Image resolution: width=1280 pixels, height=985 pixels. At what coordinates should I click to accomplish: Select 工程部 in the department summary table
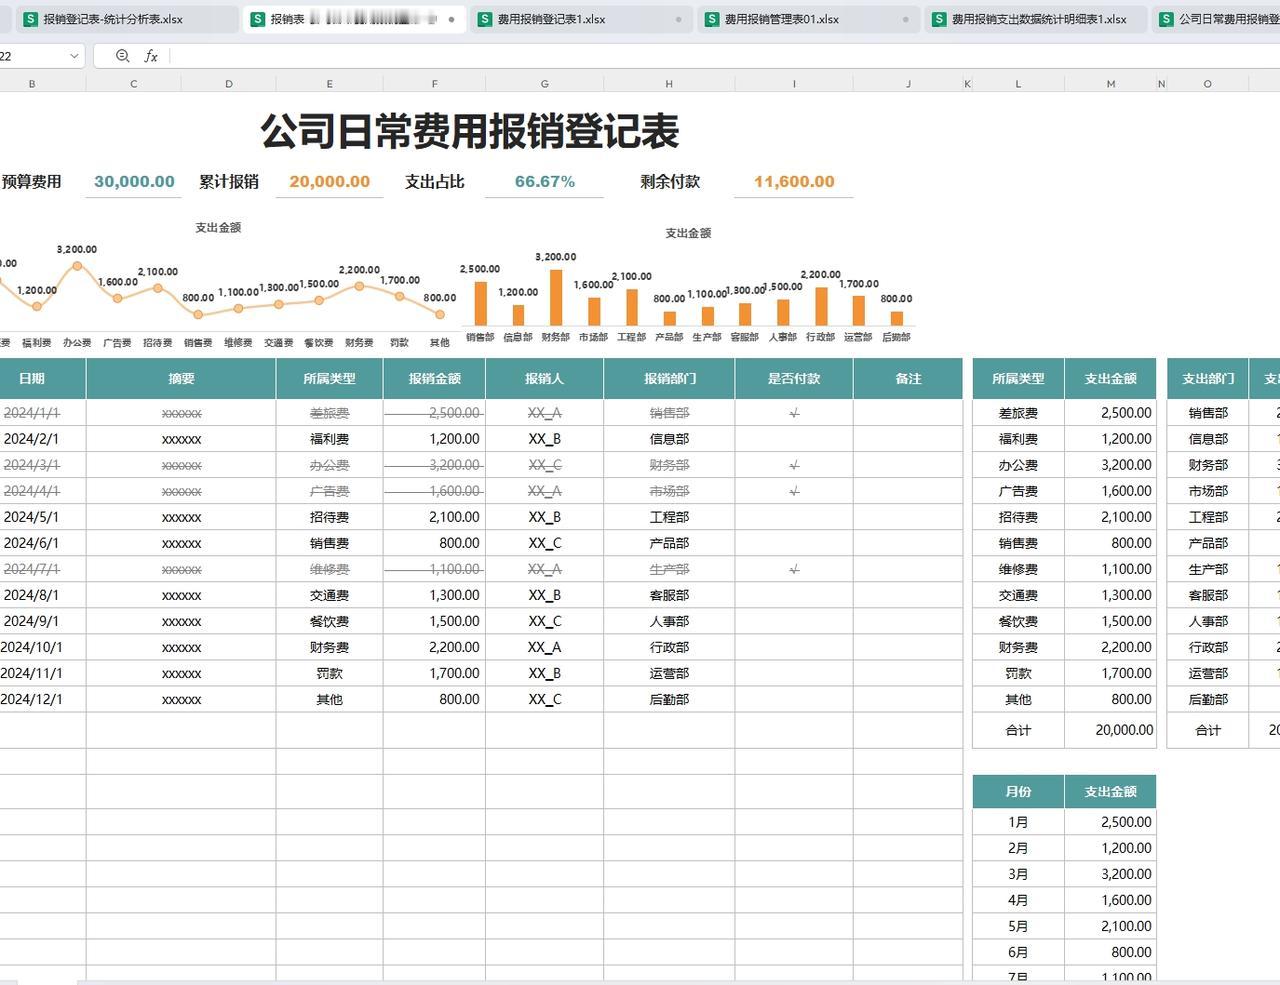[1208, 517]
